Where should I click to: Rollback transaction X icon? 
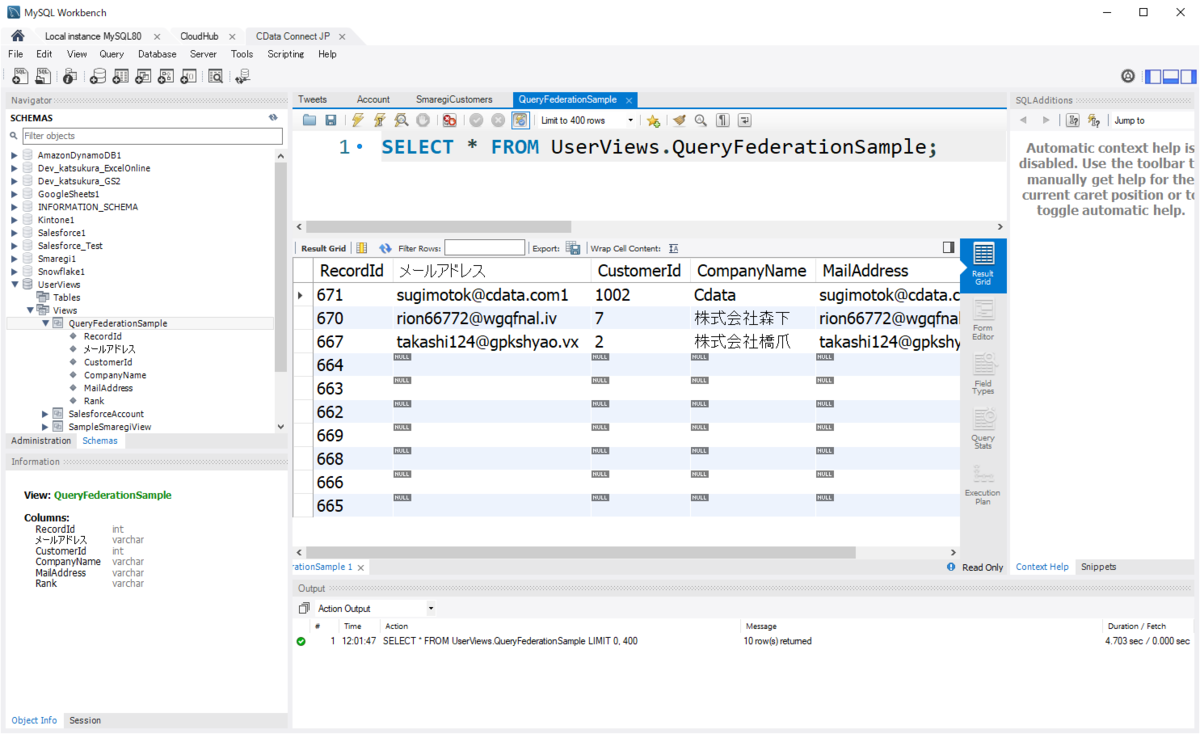(498, 120)
